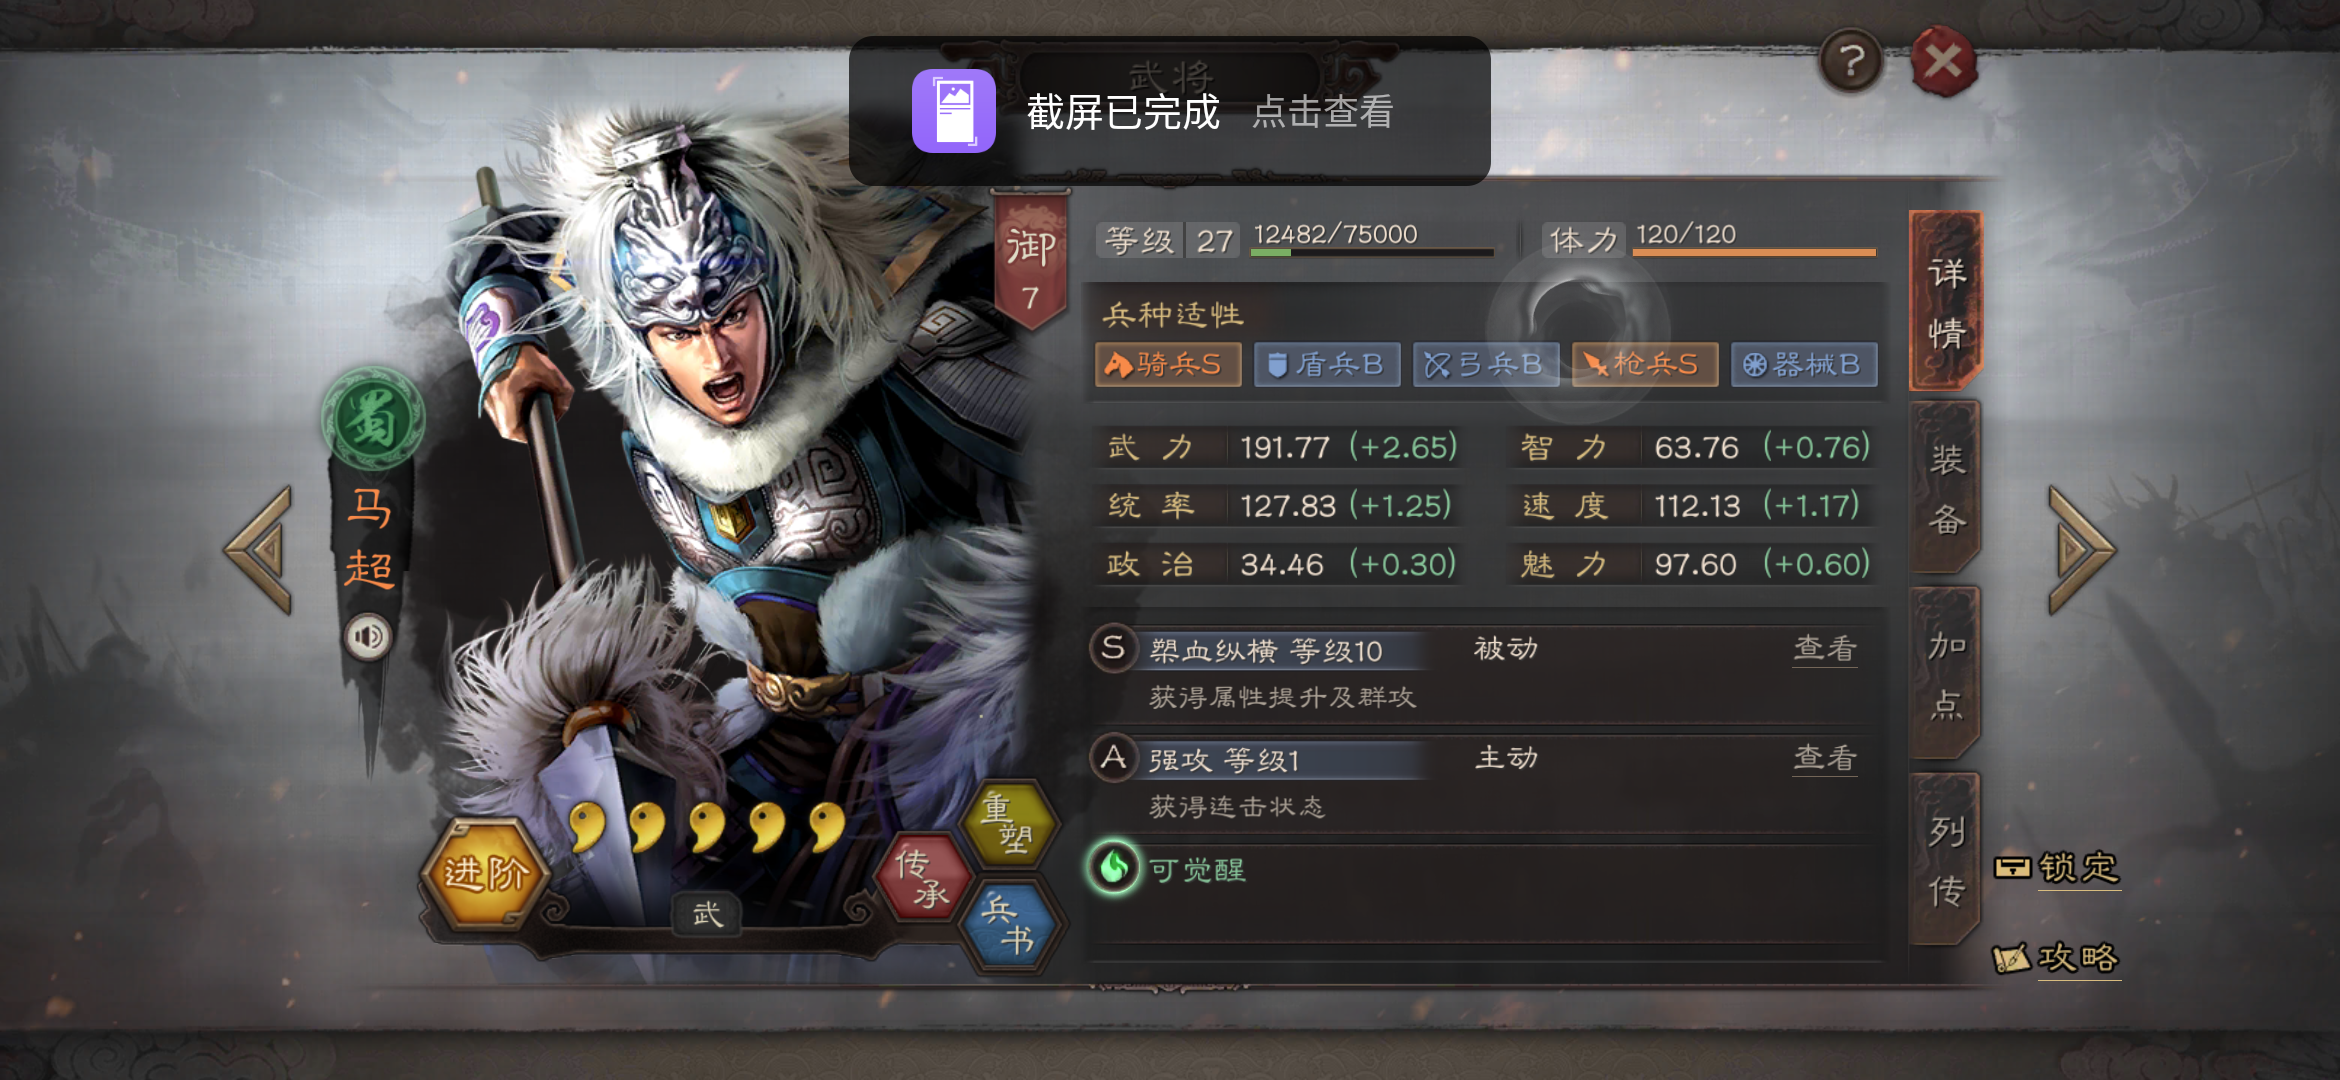Viewport: 2340px width, 1080px height.
Task: Mute the general's voice speaker icon
Action: click(x=368, y=636)
